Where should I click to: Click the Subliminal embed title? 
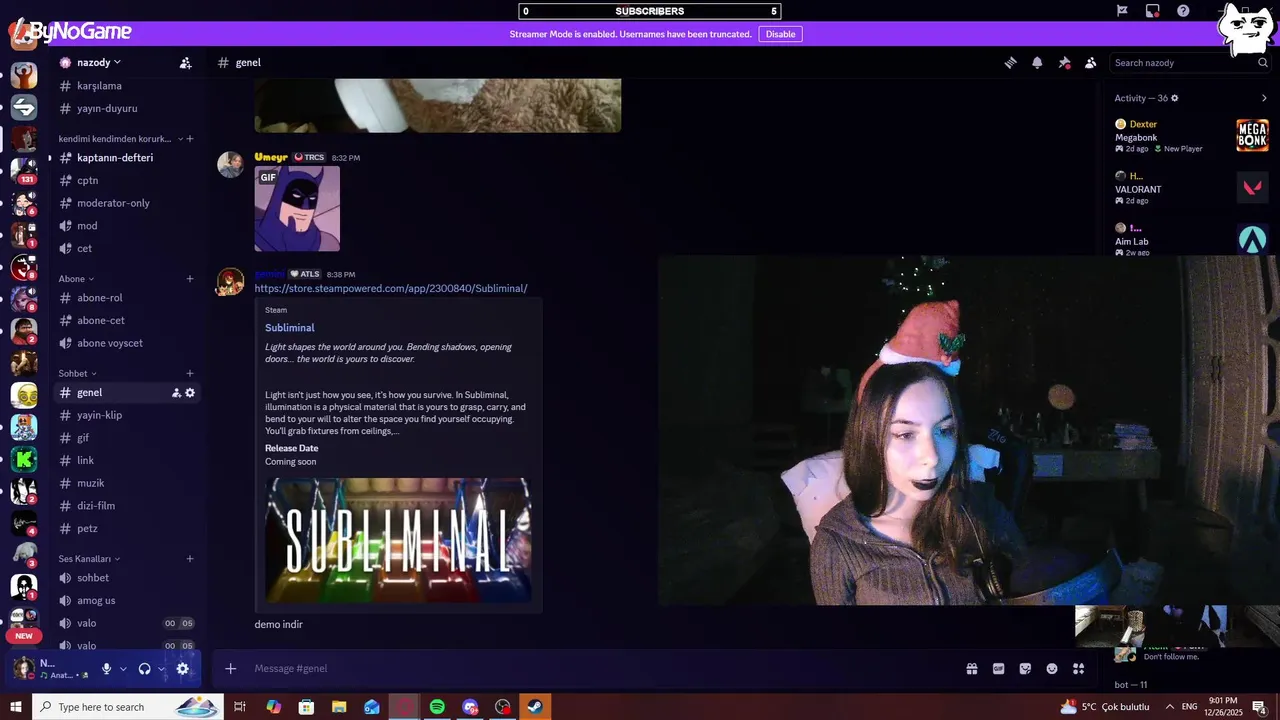[x=289, y=328]
